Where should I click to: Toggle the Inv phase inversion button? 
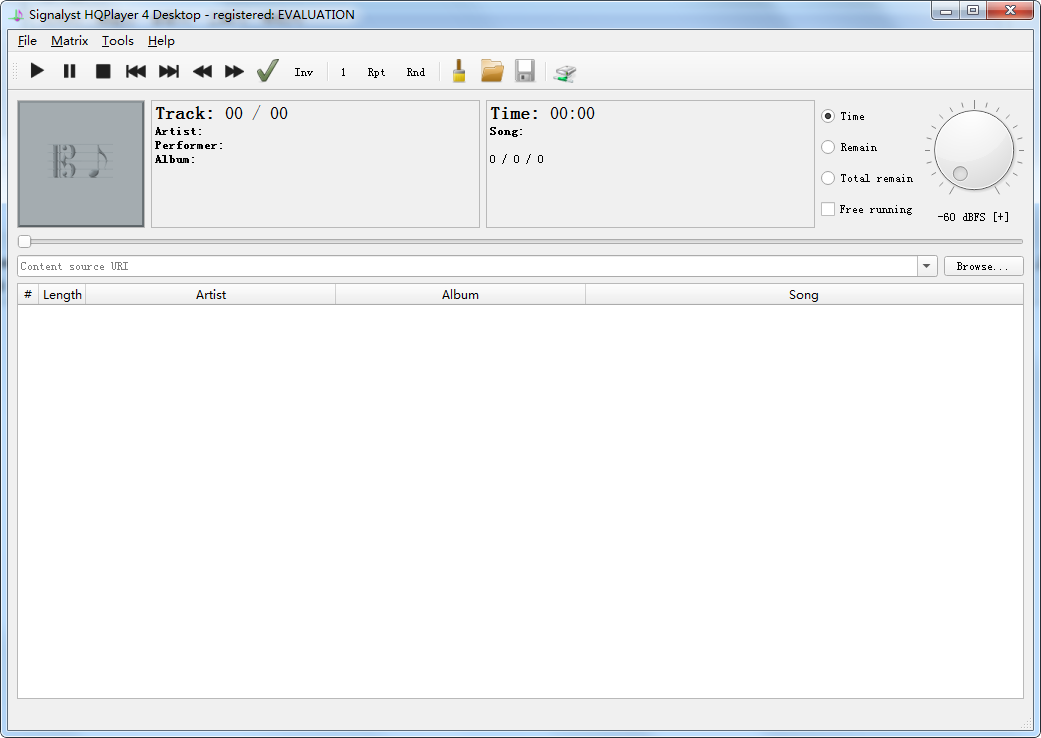303,72
